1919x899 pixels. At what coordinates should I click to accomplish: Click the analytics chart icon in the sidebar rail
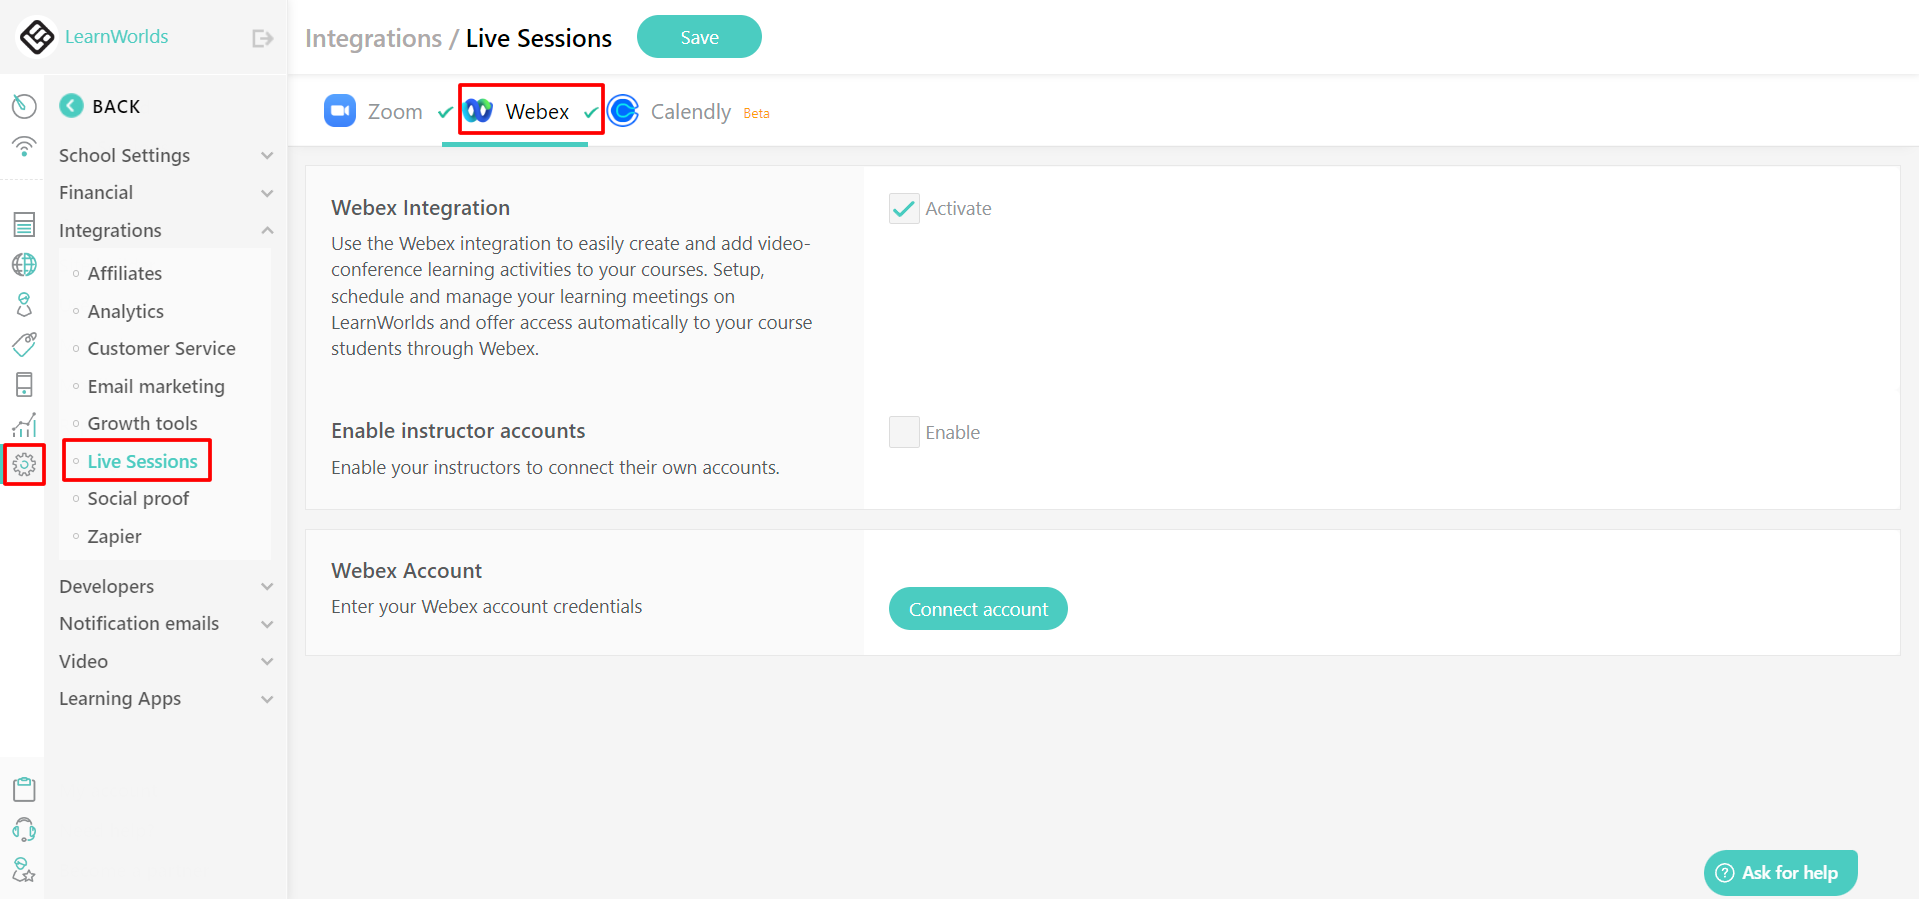(24, 424)
